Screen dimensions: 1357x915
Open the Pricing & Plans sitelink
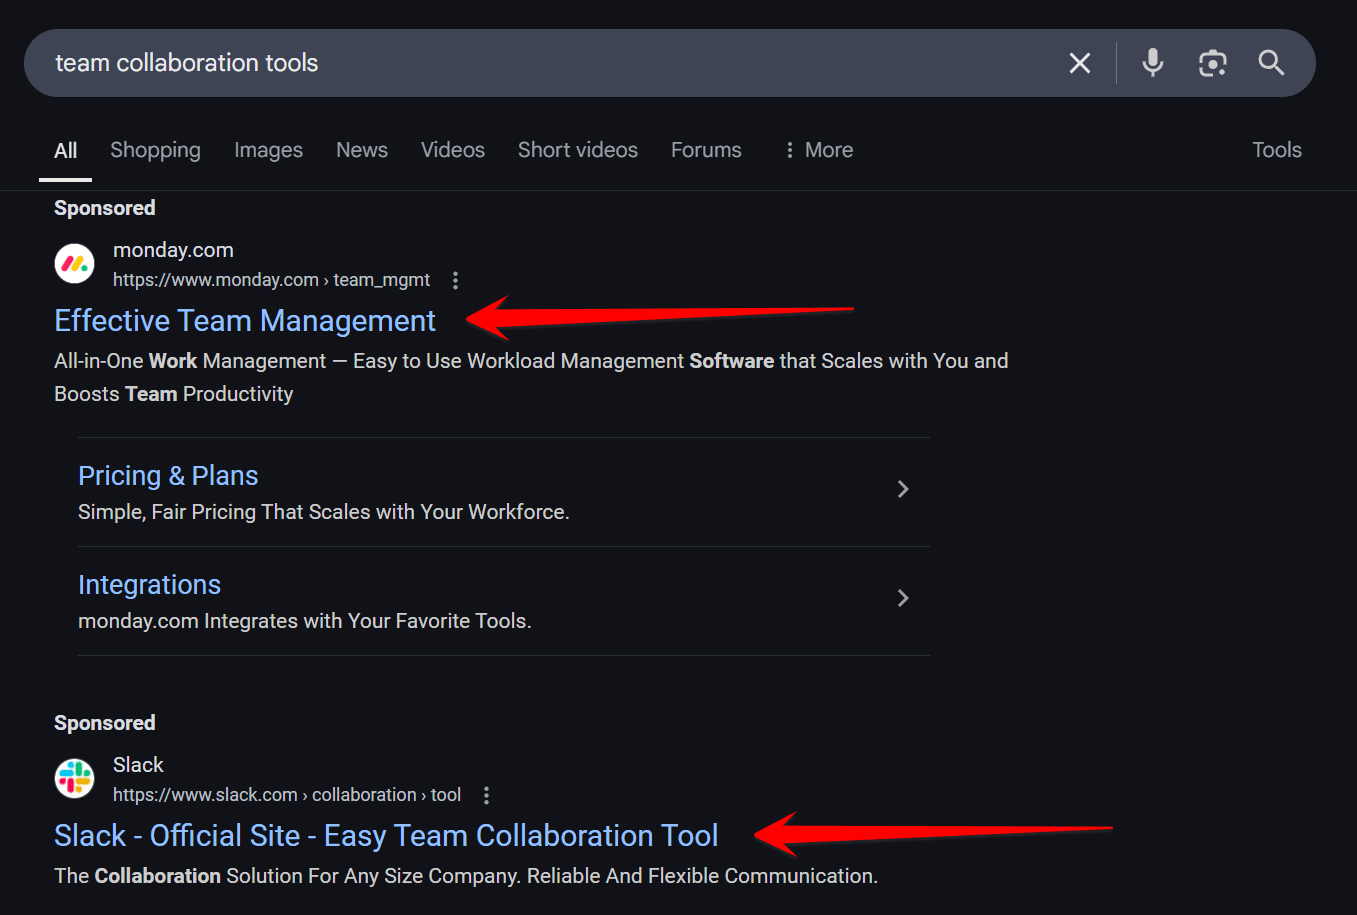click(x=168, y=476)
